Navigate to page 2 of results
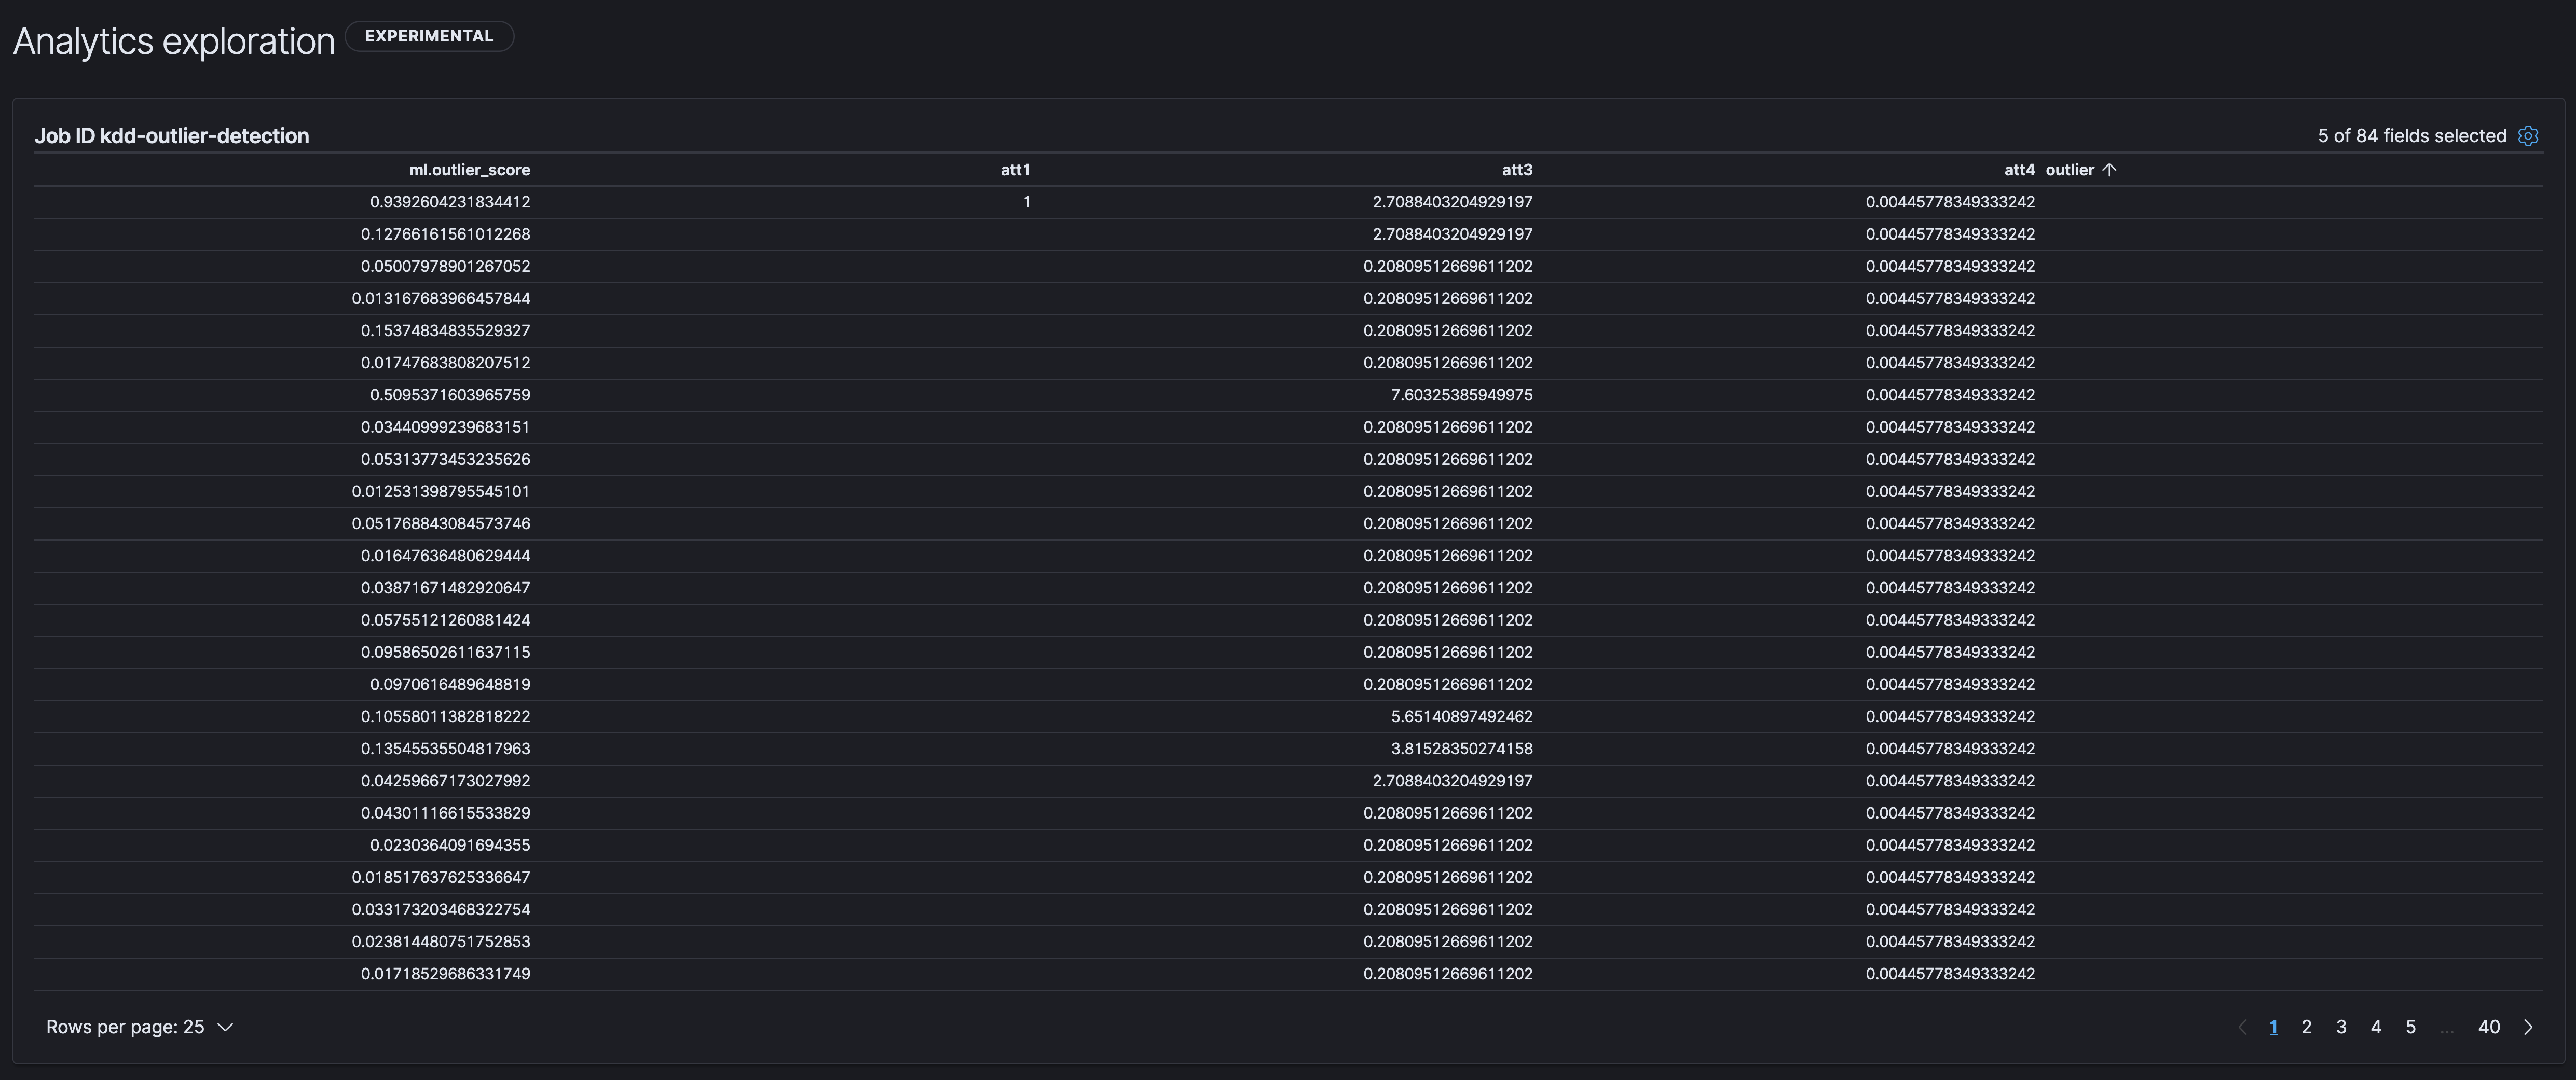 [x=2306, y=1027]
